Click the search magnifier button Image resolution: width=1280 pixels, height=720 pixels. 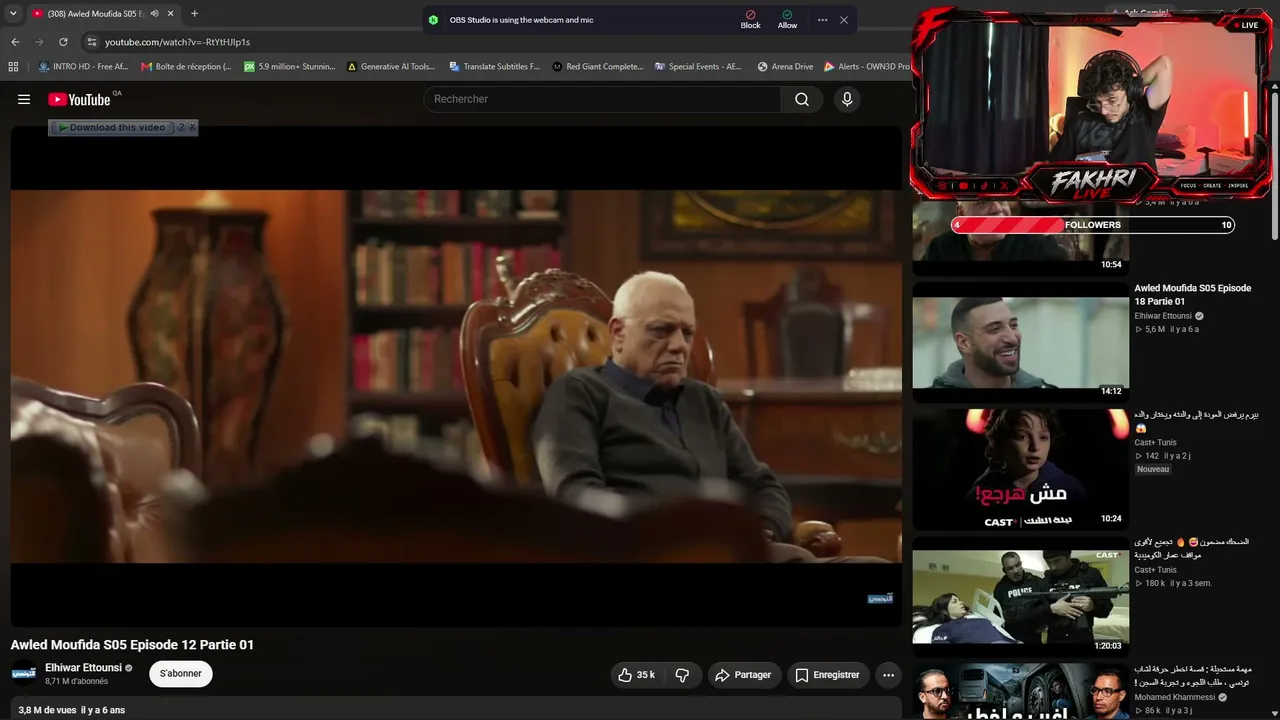click(802, 99)
